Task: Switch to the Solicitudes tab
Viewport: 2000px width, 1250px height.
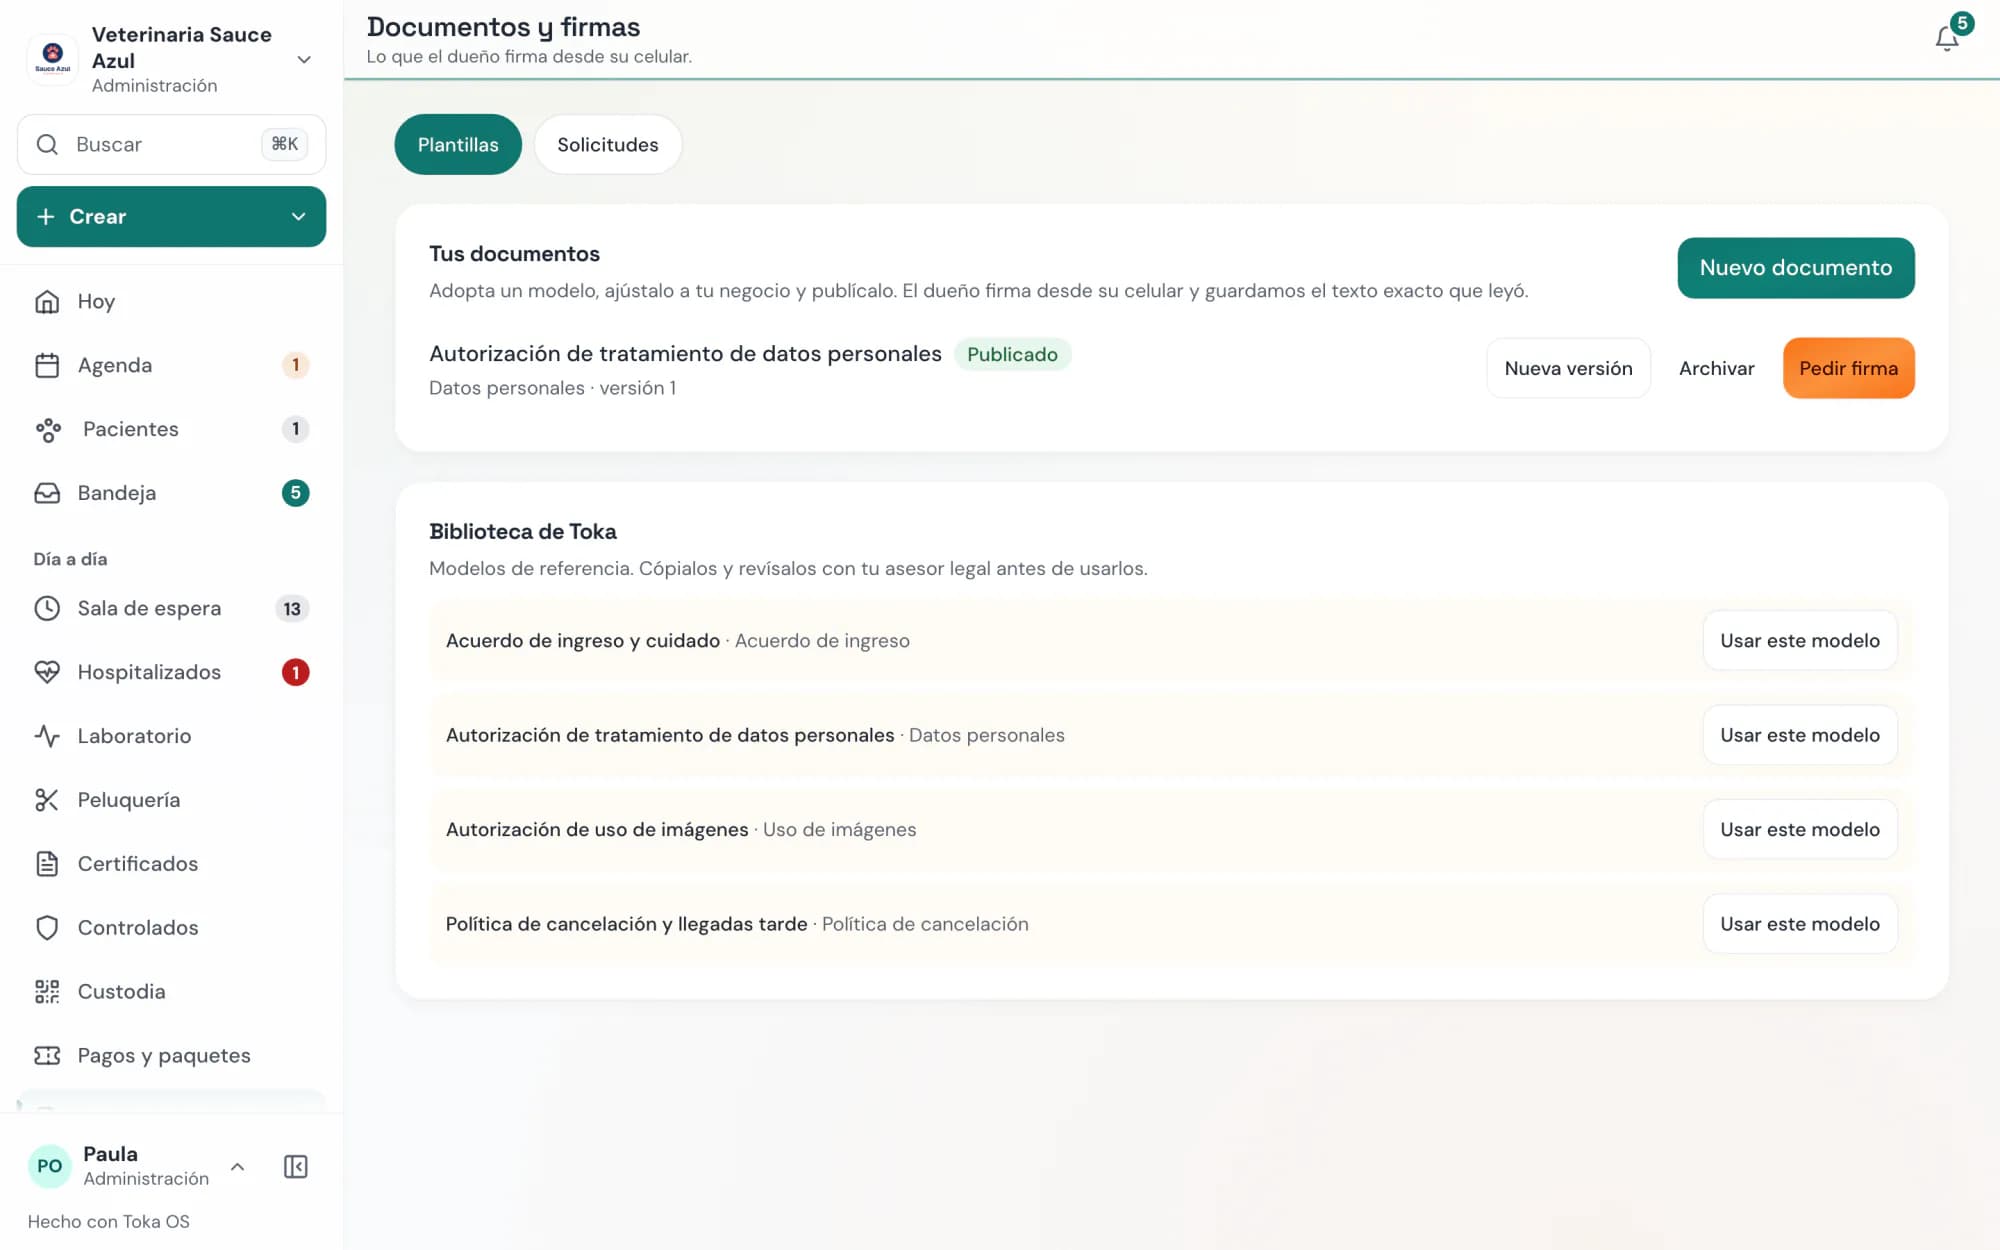Action: pos(608,145)
